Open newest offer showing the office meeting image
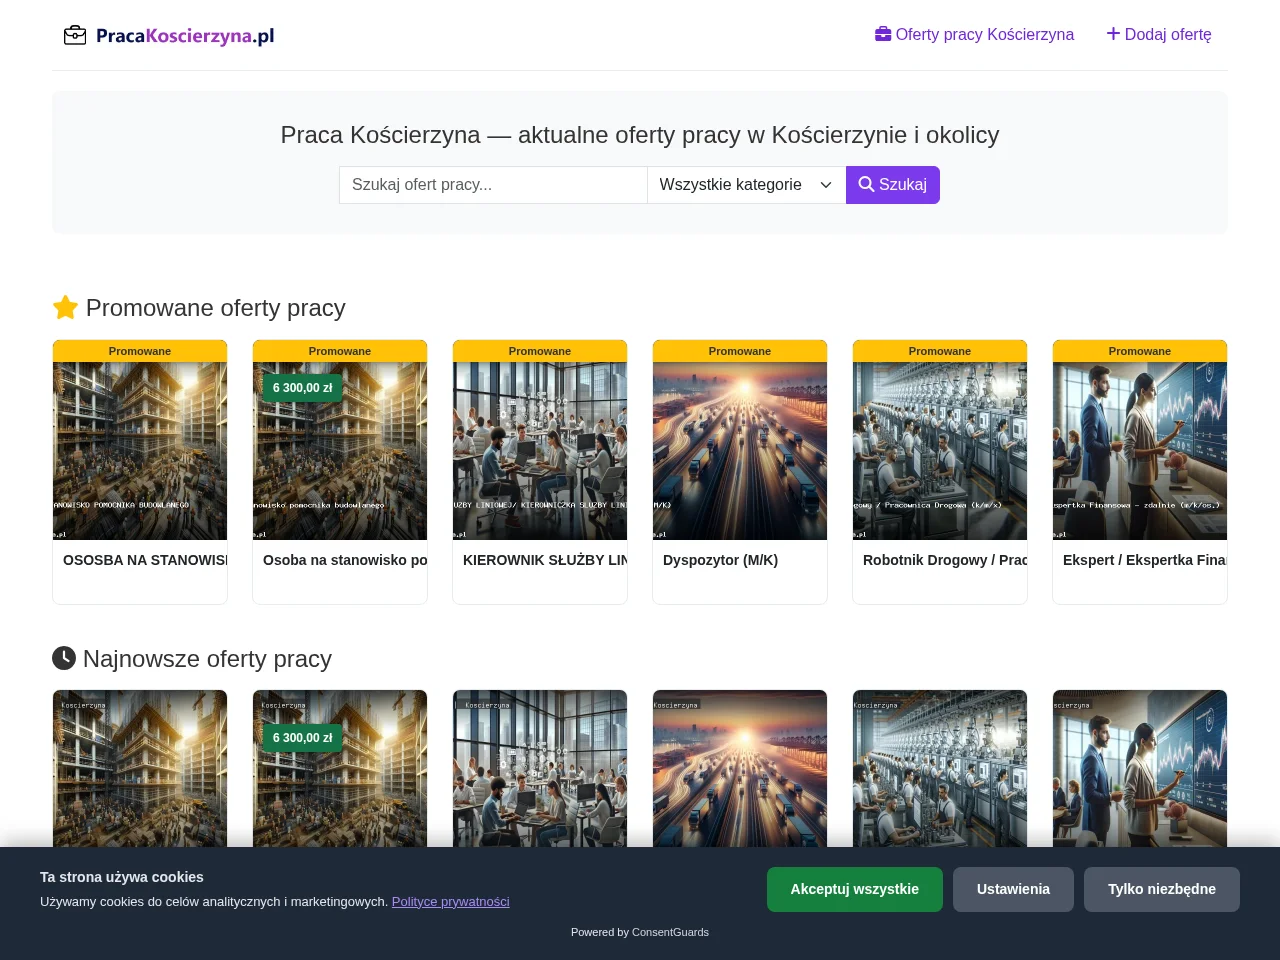The image size is (1280, 960). pos(540,769)
